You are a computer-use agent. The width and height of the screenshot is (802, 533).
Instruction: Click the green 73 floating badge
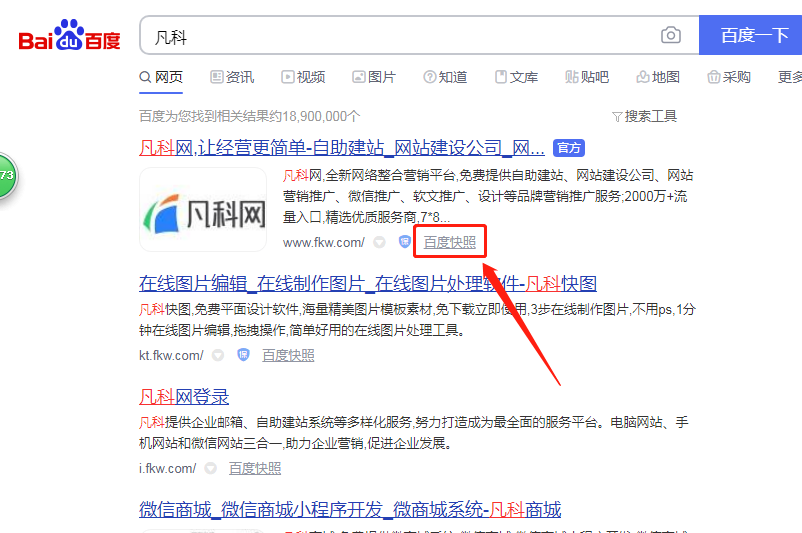click(8, 175)
